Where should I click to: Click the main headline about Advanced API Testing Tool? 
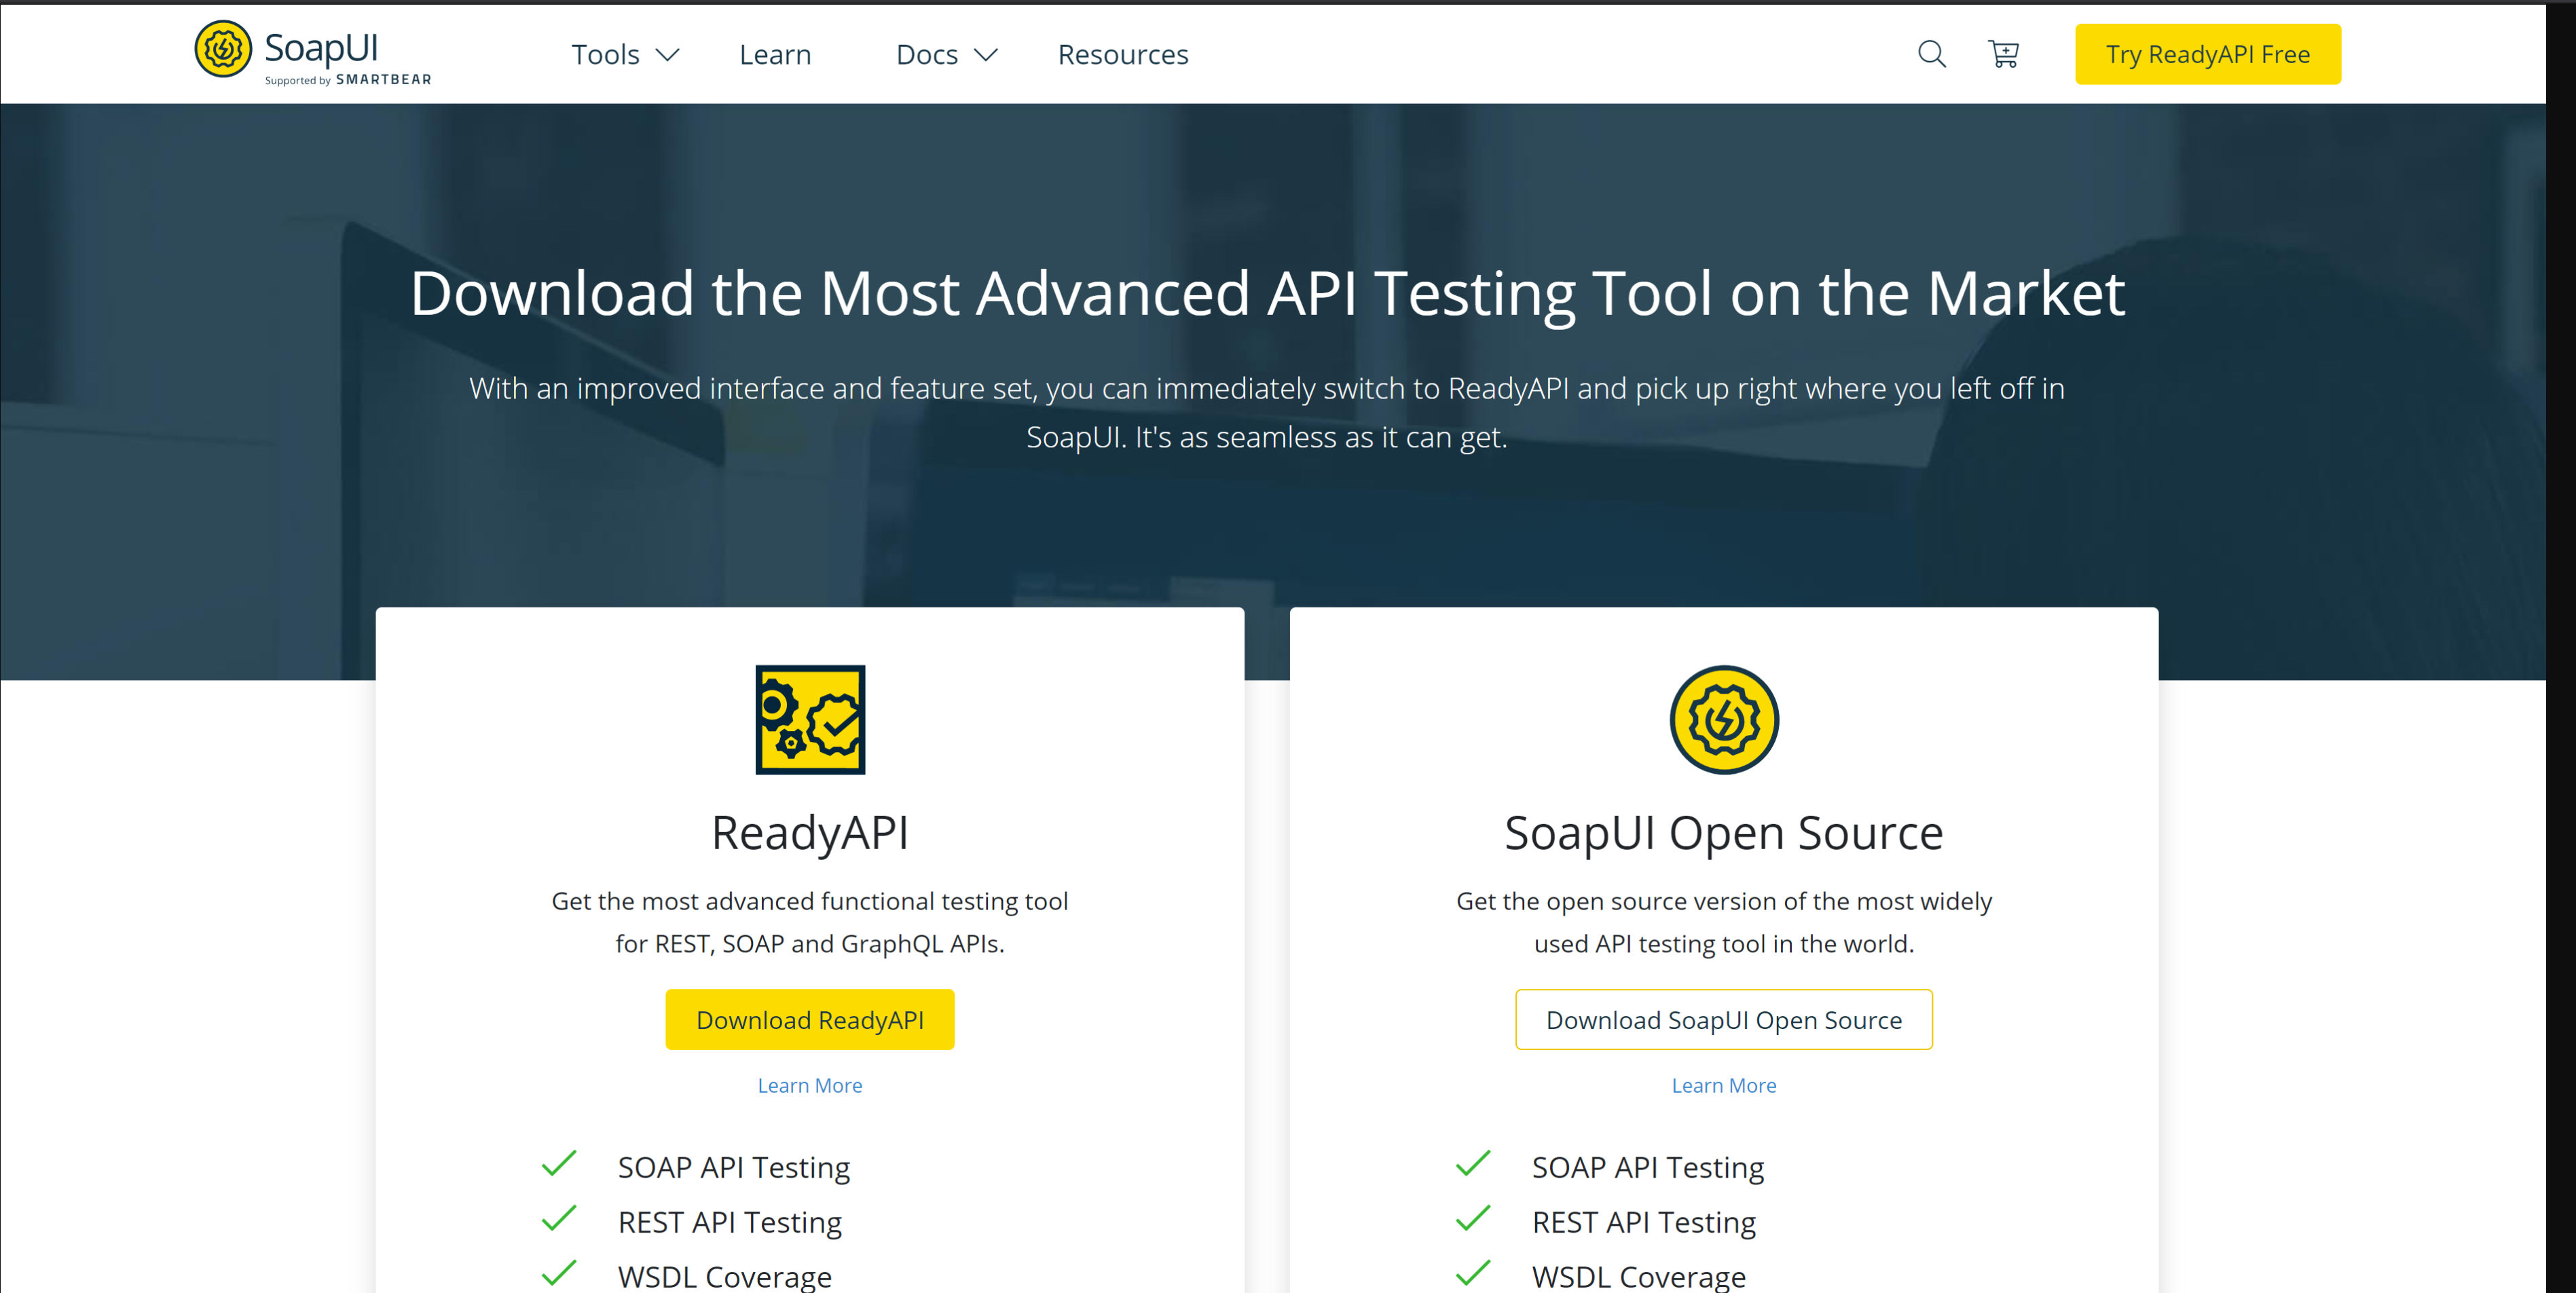1267,294
